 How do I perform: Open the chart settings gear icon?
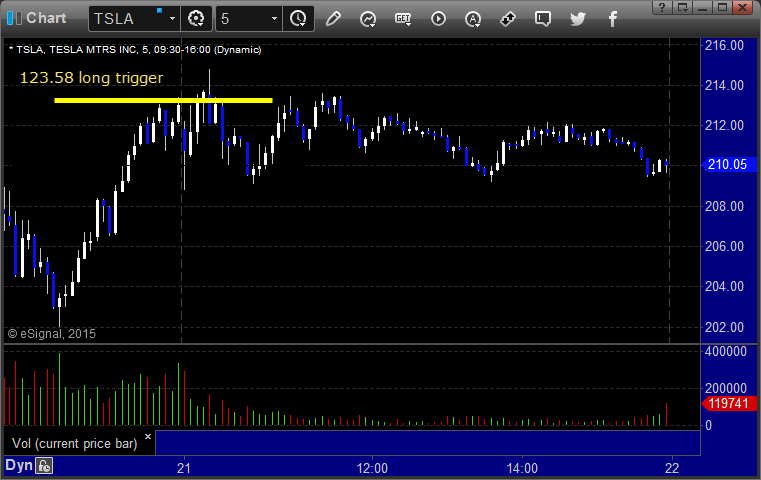pos(196,19)
